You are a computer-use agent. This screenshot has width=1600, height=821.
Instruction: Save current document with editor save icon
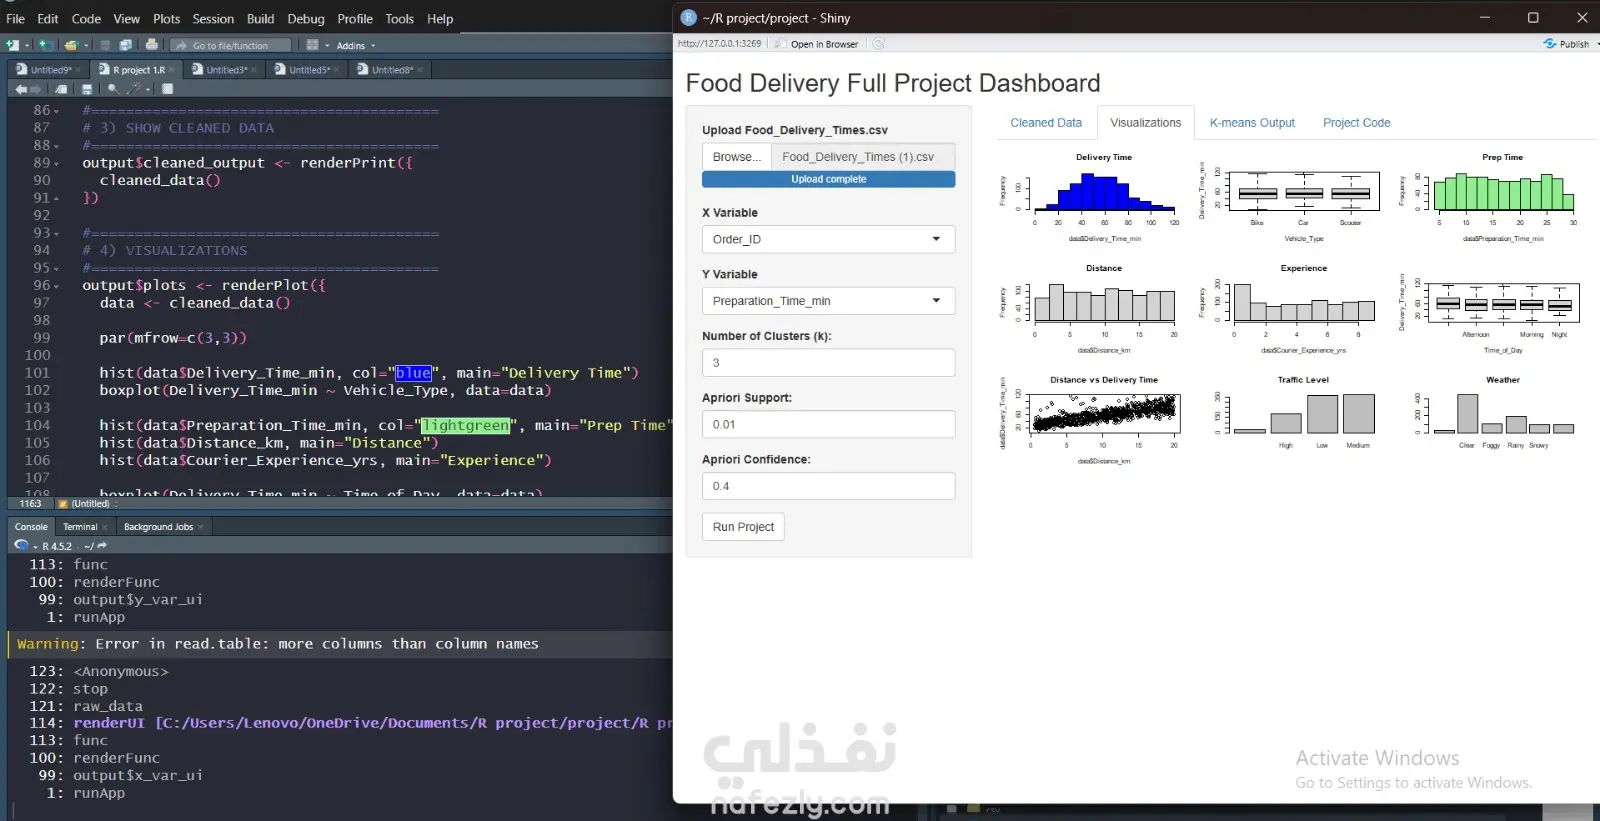87,89
